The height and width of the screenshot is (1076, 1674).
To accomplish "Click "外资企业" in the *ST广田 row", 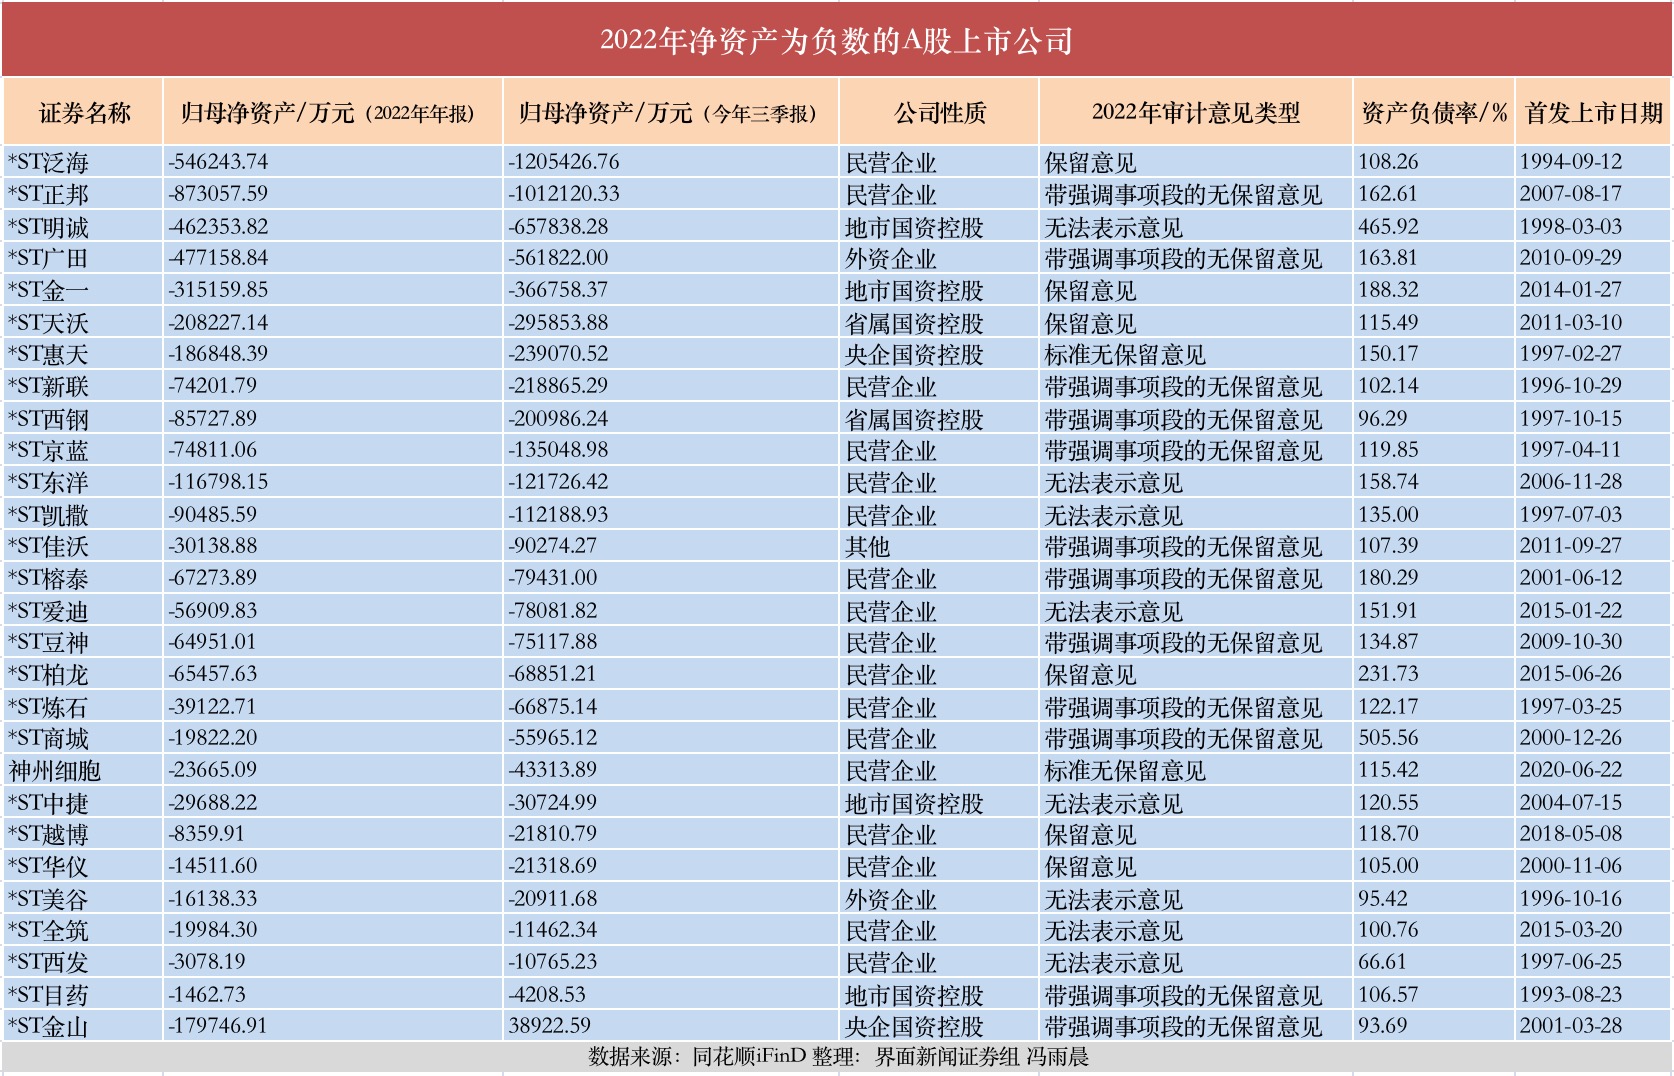I will coord(891,258).
